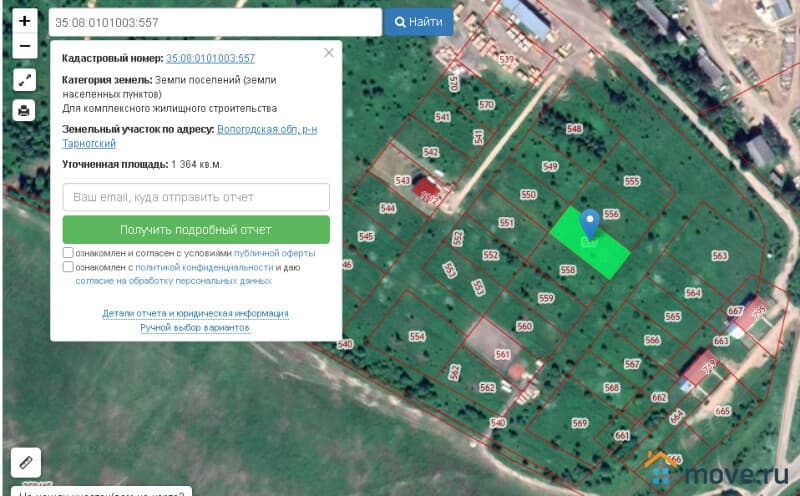Viewport: 800px width, 496px height.
Task: Toggle fullscreen map view icon
Action: 24,80
